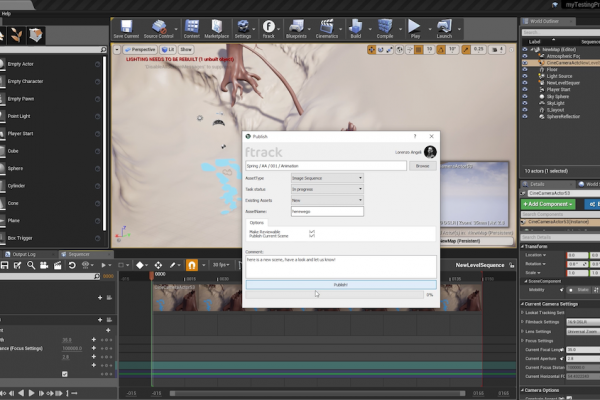Click AssetName input field
This screenshot has height=400, width=600.
[327, 211]
